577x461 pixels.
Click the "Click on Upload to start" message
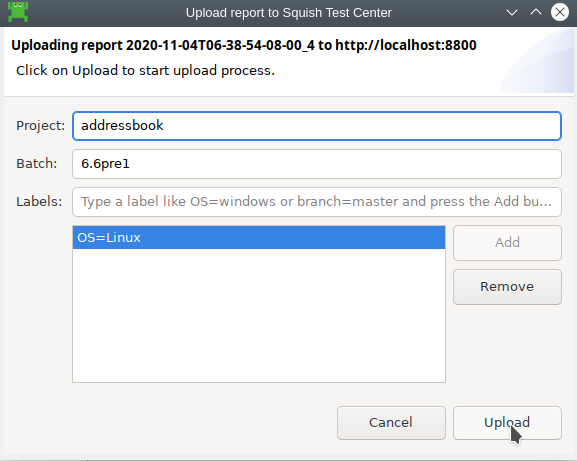pyautogui.click(x=145, y=71)
